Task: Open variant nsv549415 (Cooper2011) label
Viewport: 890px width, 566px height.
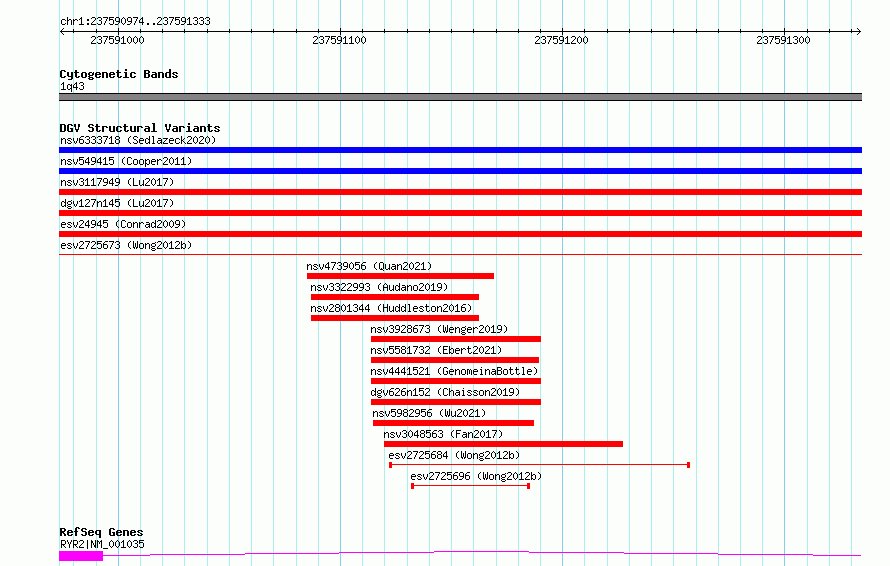Action: pos(126,161)
